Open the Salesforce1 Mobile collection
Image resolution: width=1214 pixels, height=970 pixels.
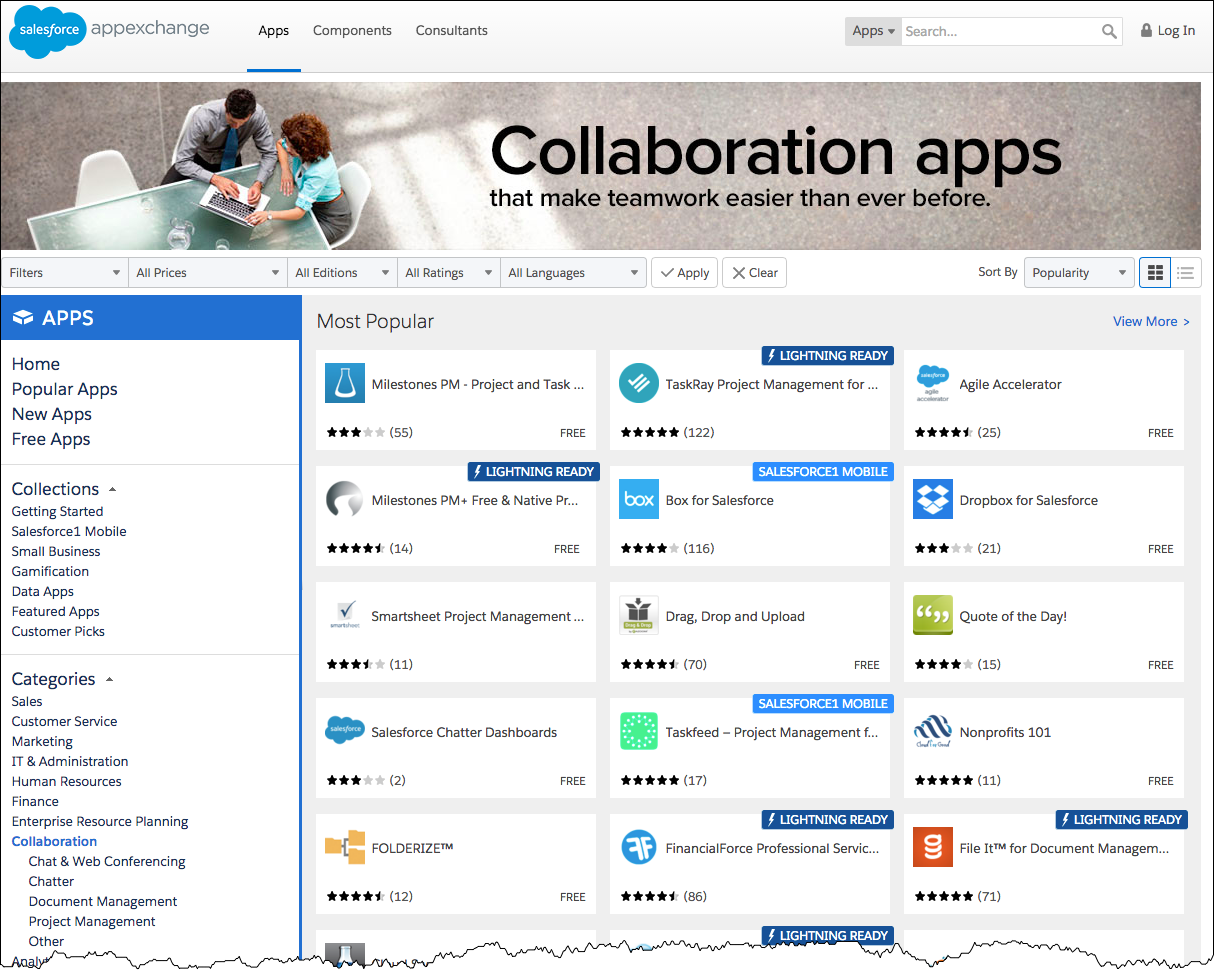coord(69,531)
